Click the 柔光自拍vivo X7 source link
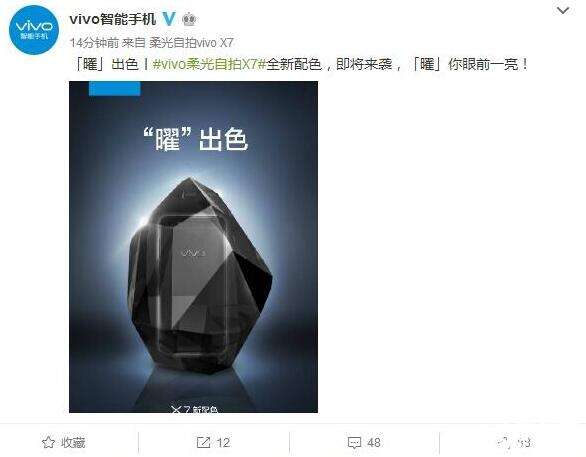 [191, 43]
